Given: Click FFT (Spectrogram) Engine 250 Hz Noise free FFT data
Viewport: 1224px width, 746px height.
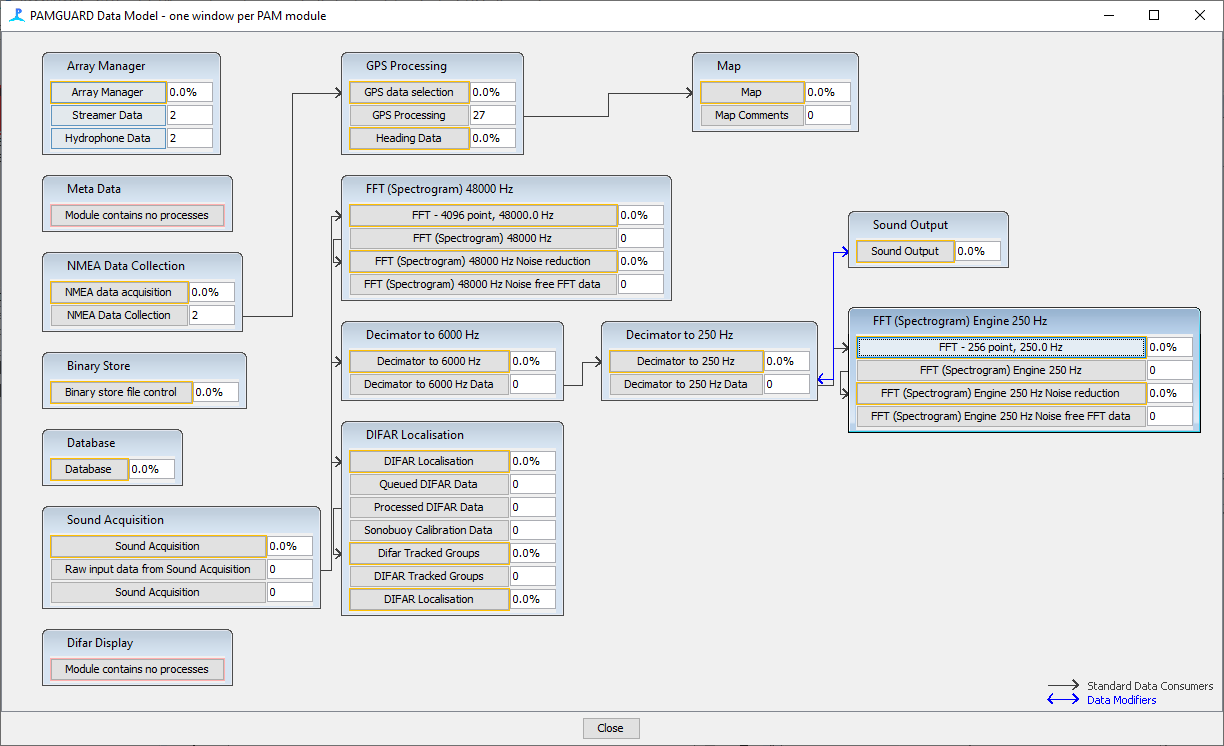Looking at the screenshot, I should pos(1001,416).
